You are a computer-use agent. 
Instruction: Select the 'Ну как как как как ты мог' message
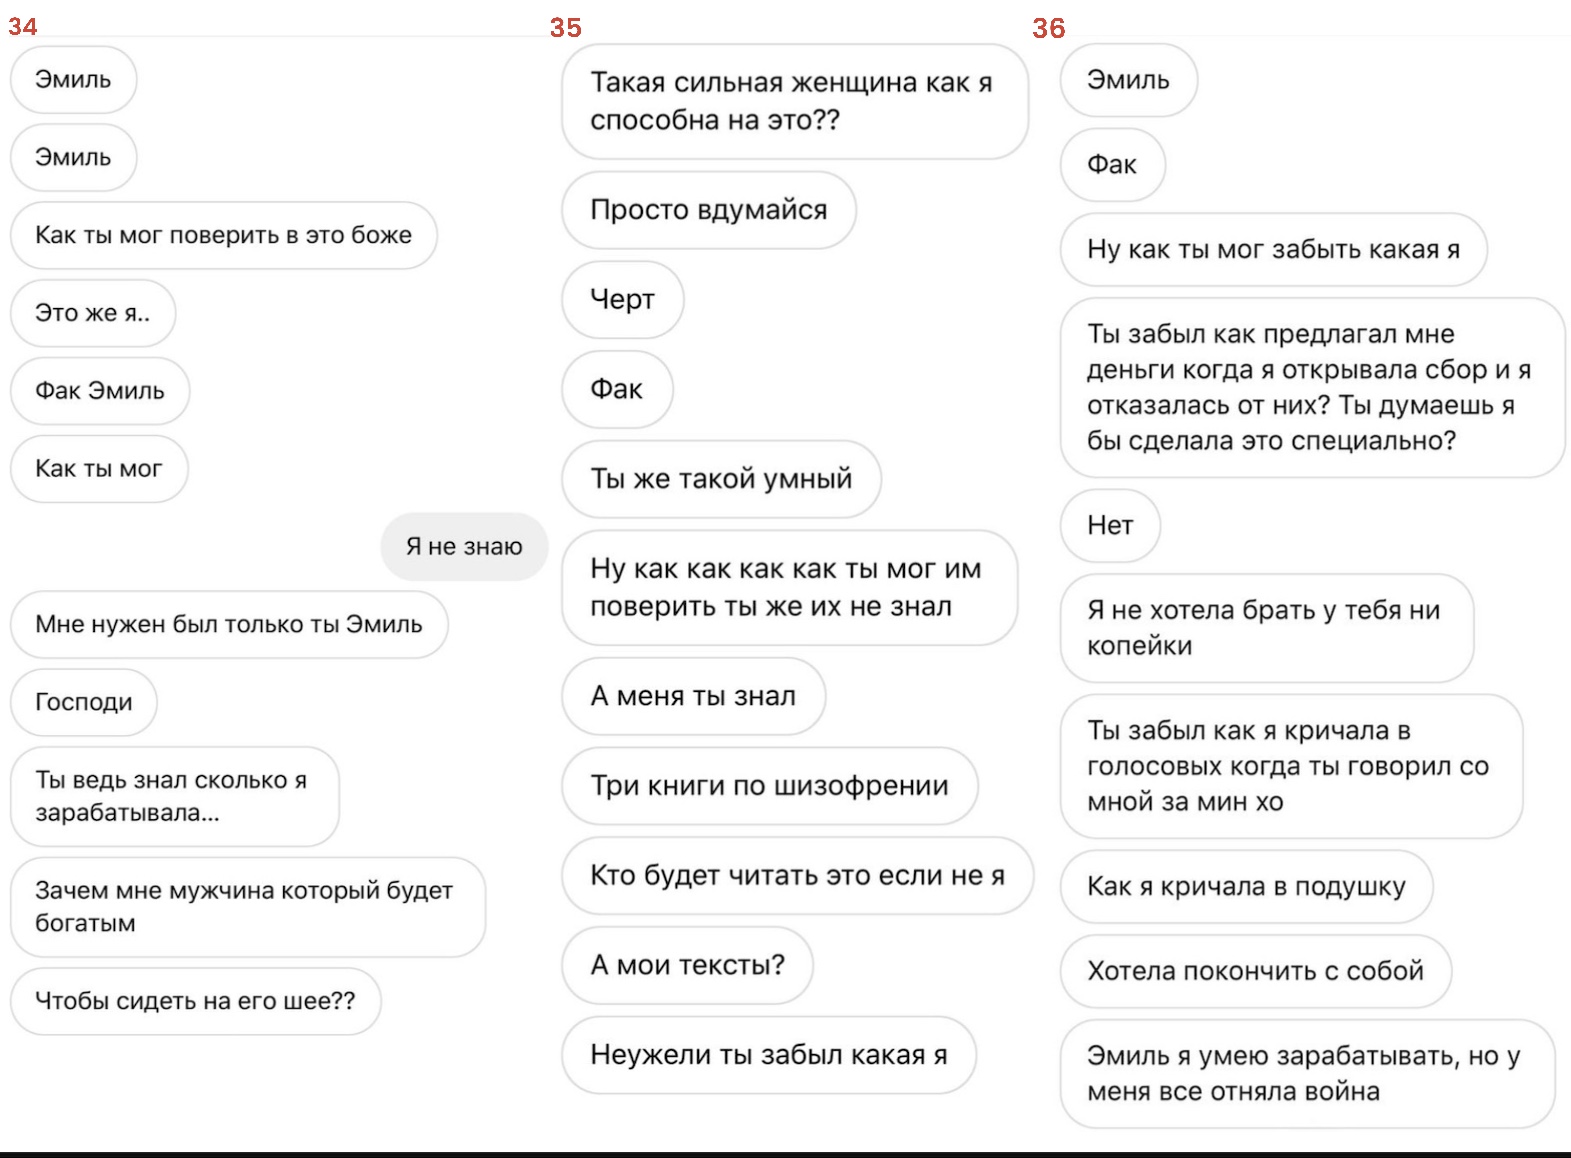(x=790, y=587)
